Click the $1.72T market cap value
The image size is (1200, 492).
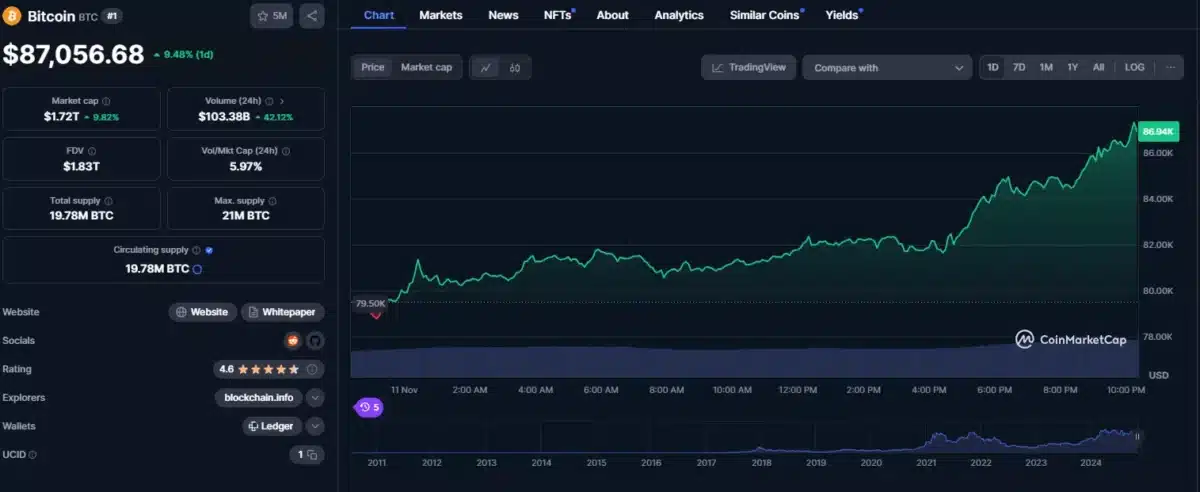coord(61,117)
